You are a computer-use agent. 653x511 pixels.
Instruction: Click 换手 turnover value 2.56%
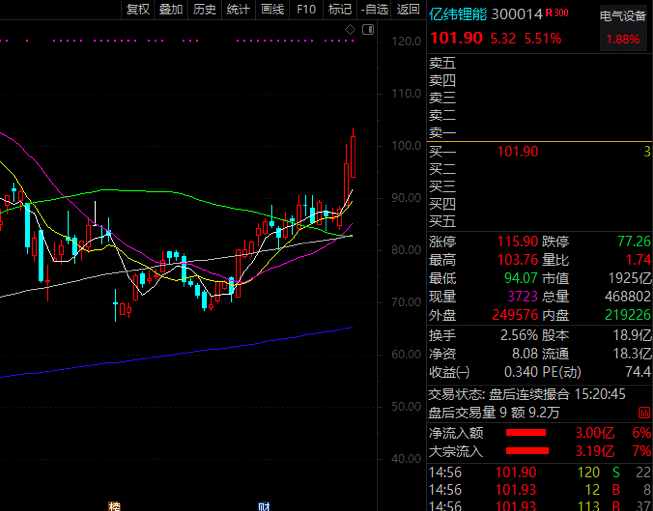coord(519,335)
